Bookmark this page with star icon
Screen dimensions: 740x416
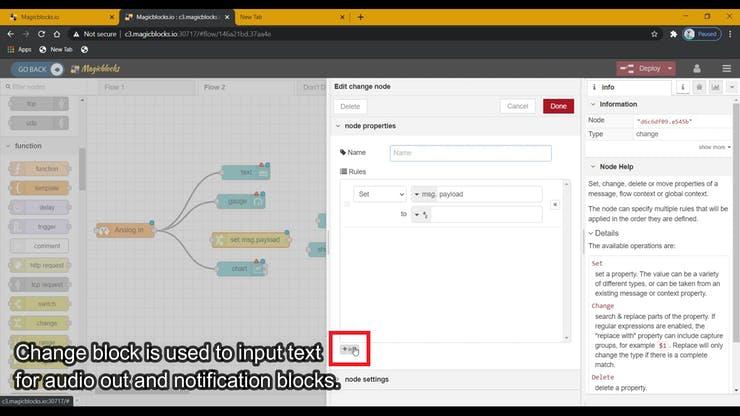(654, 34)
